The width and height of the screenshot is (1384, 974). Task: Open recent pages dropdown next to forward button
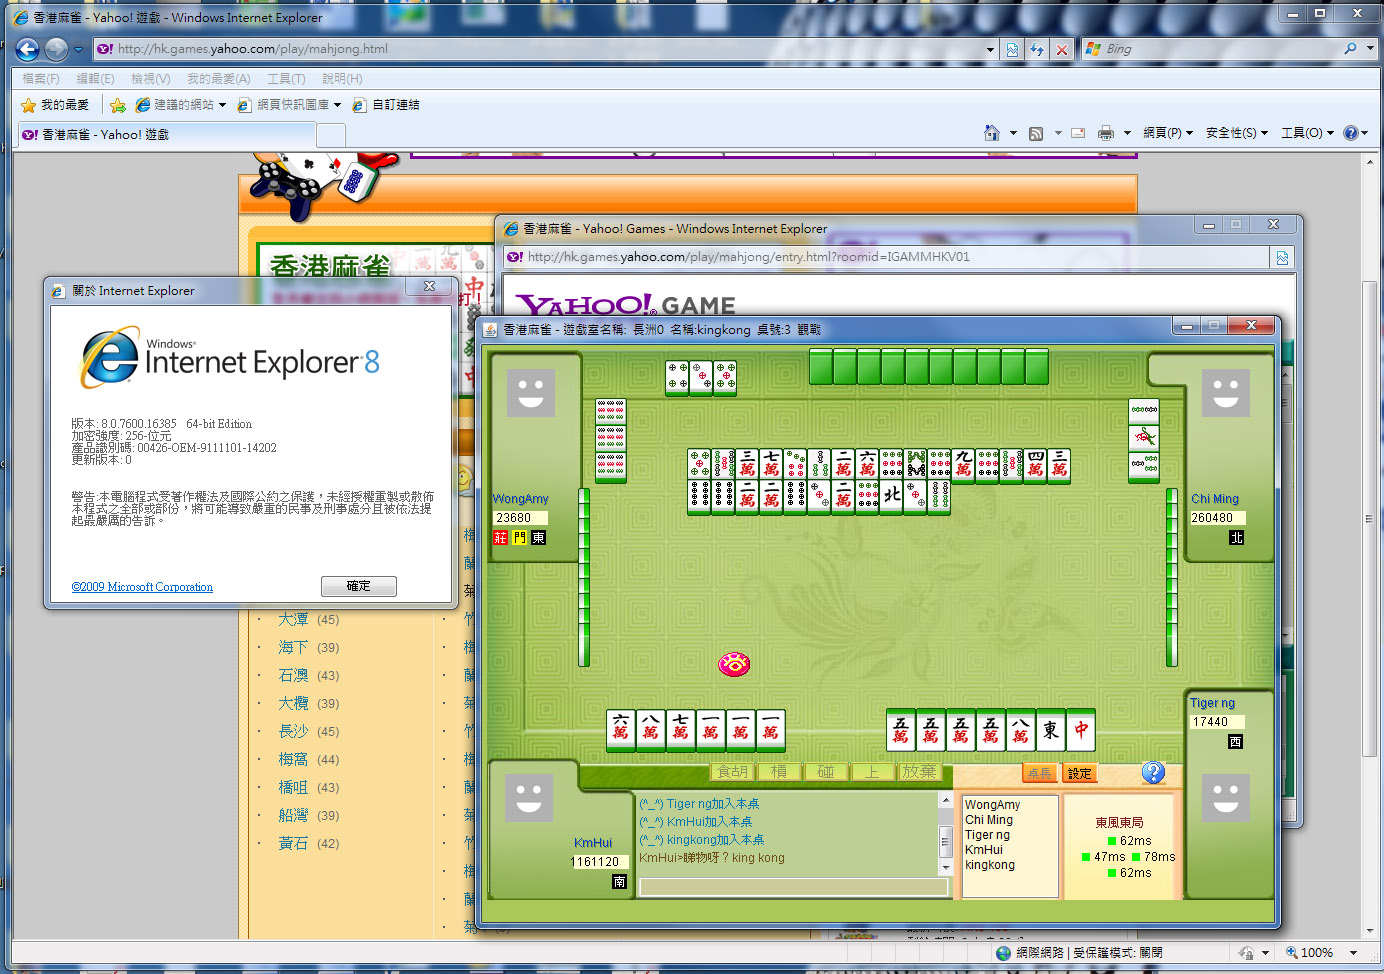tap(78, 50)
